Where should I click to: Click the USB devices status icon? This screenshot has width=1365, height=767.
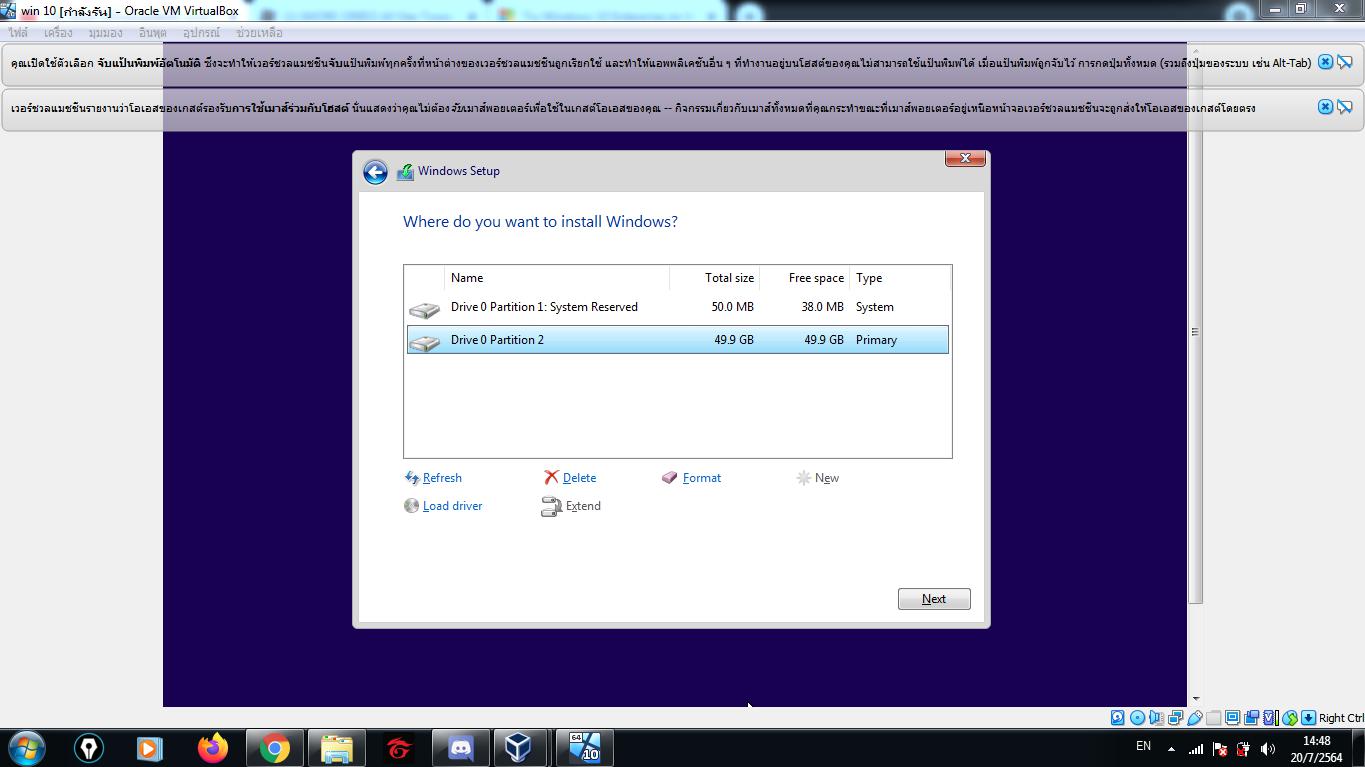1194,718
